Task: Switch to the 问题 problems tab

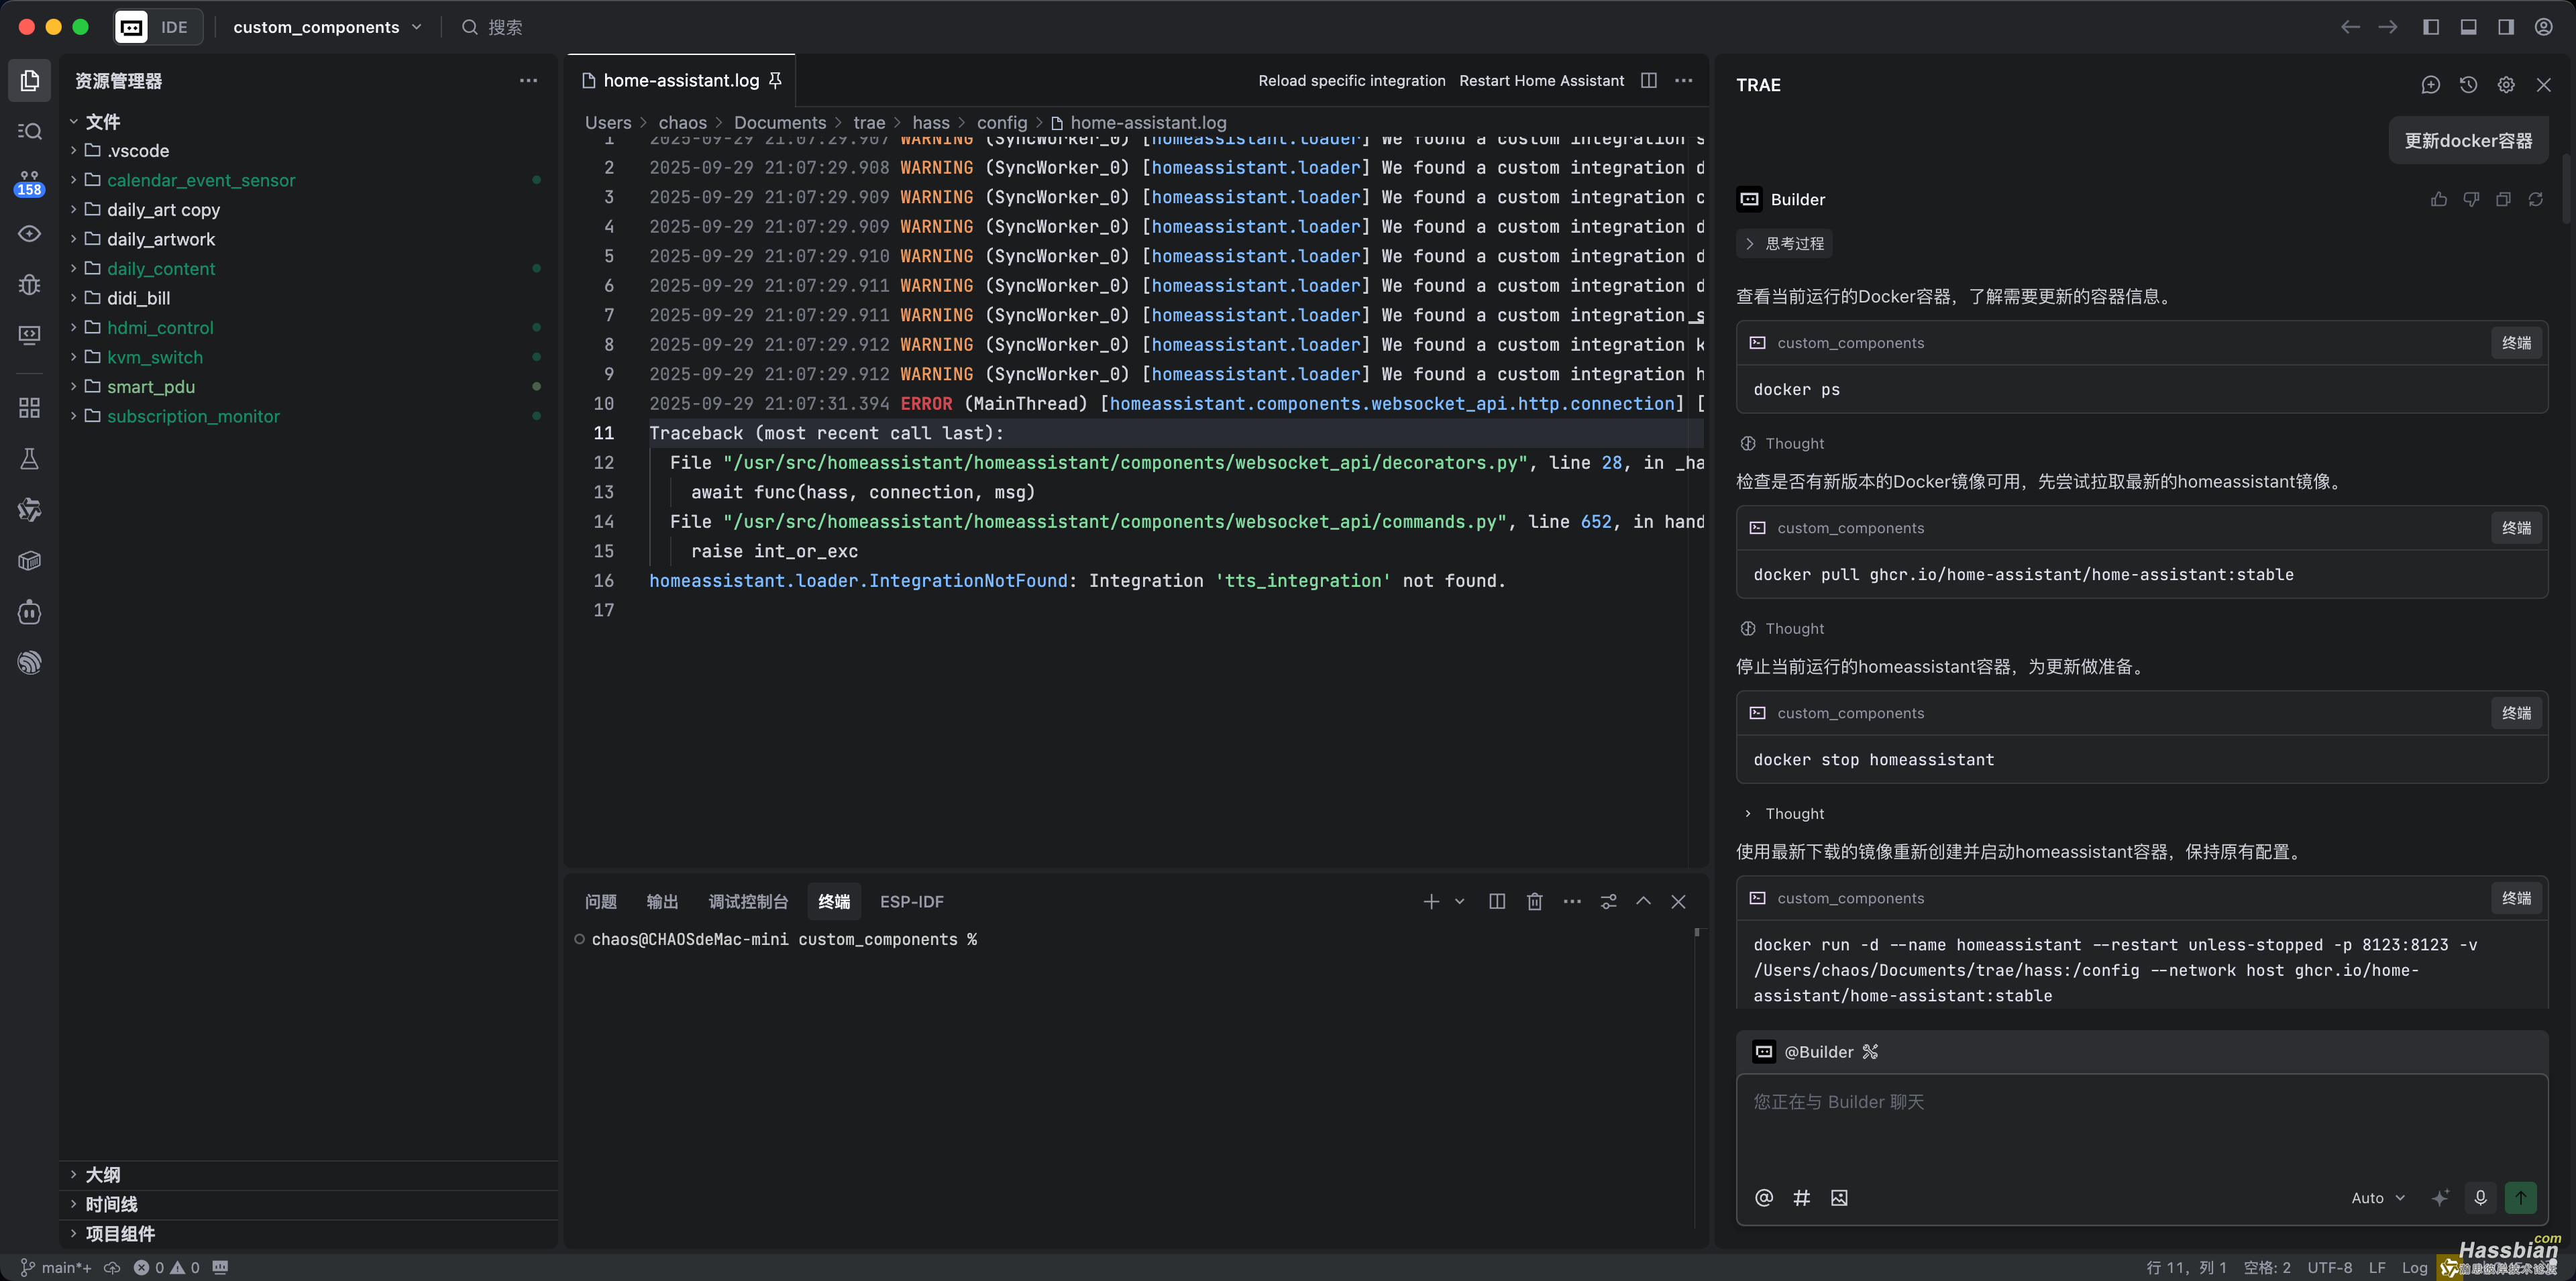Action: [600, 901]
